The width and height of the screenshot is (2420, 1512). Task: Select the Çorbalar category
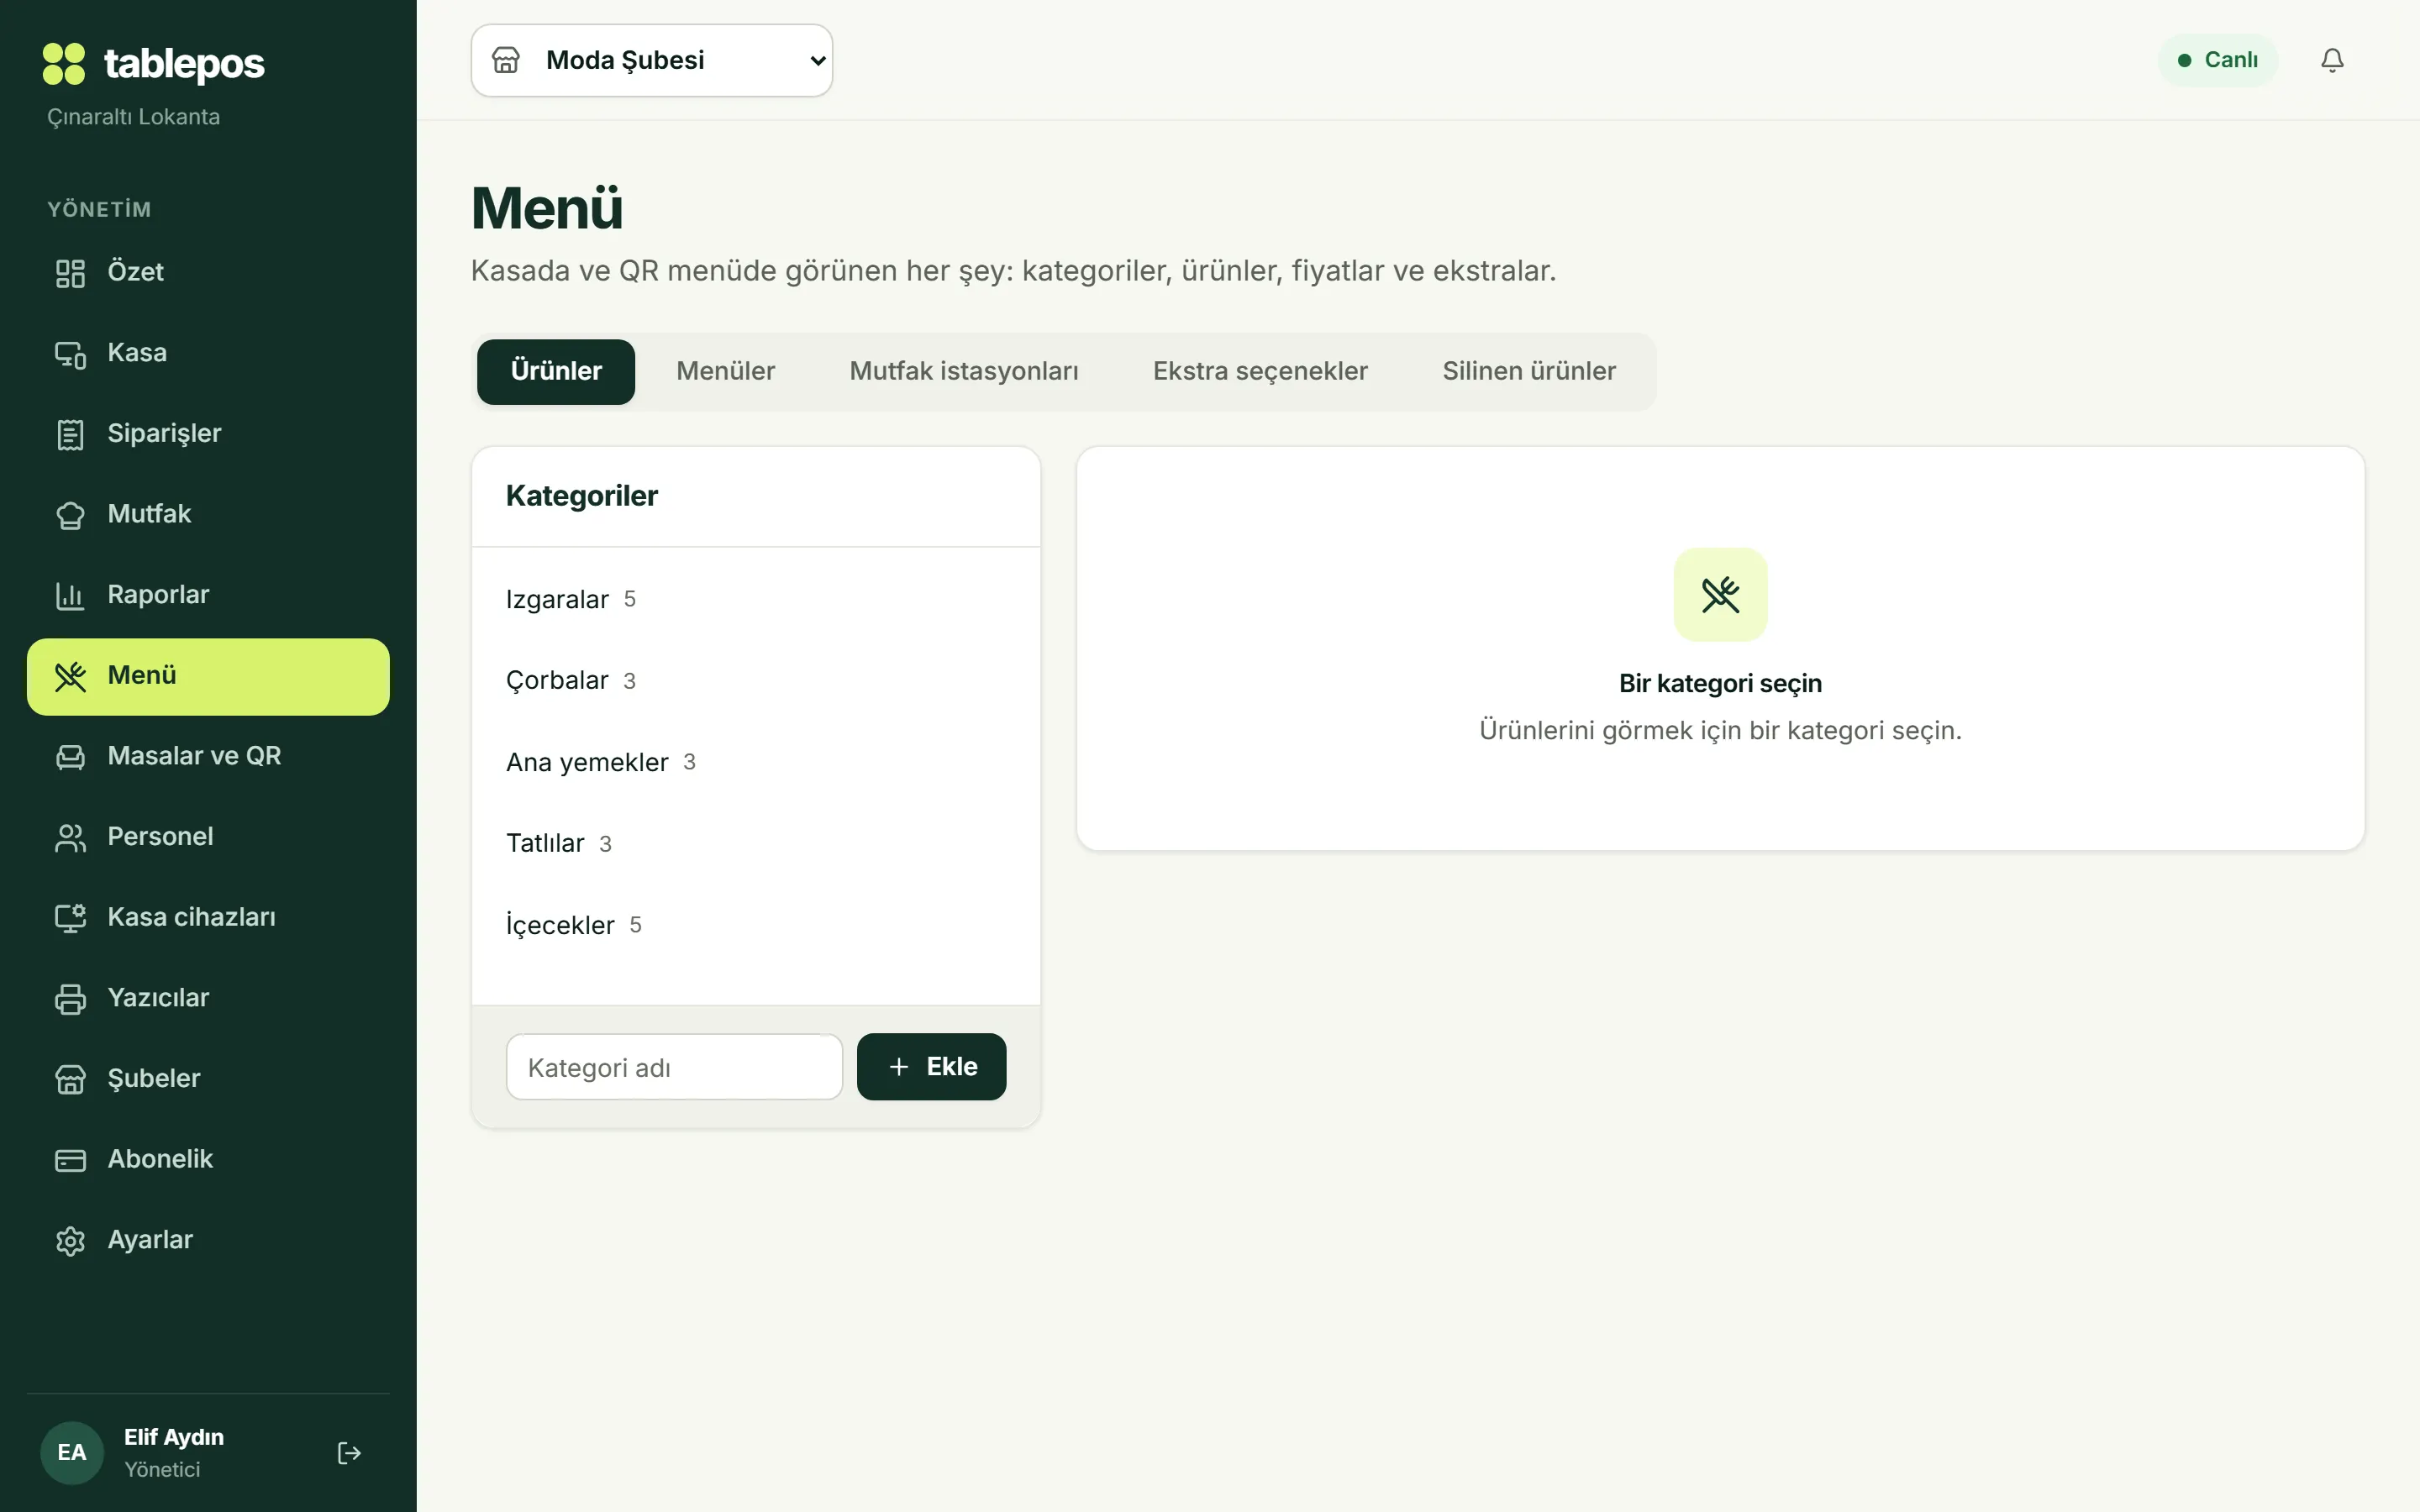(x=756, y=681)
